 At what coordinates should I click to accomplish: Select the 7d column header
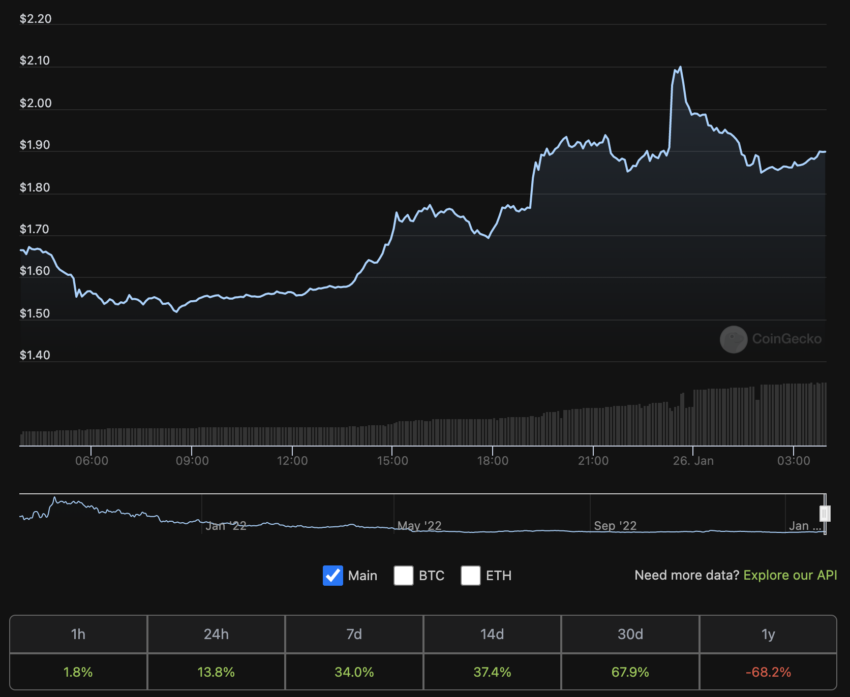(x=354, y=634)
